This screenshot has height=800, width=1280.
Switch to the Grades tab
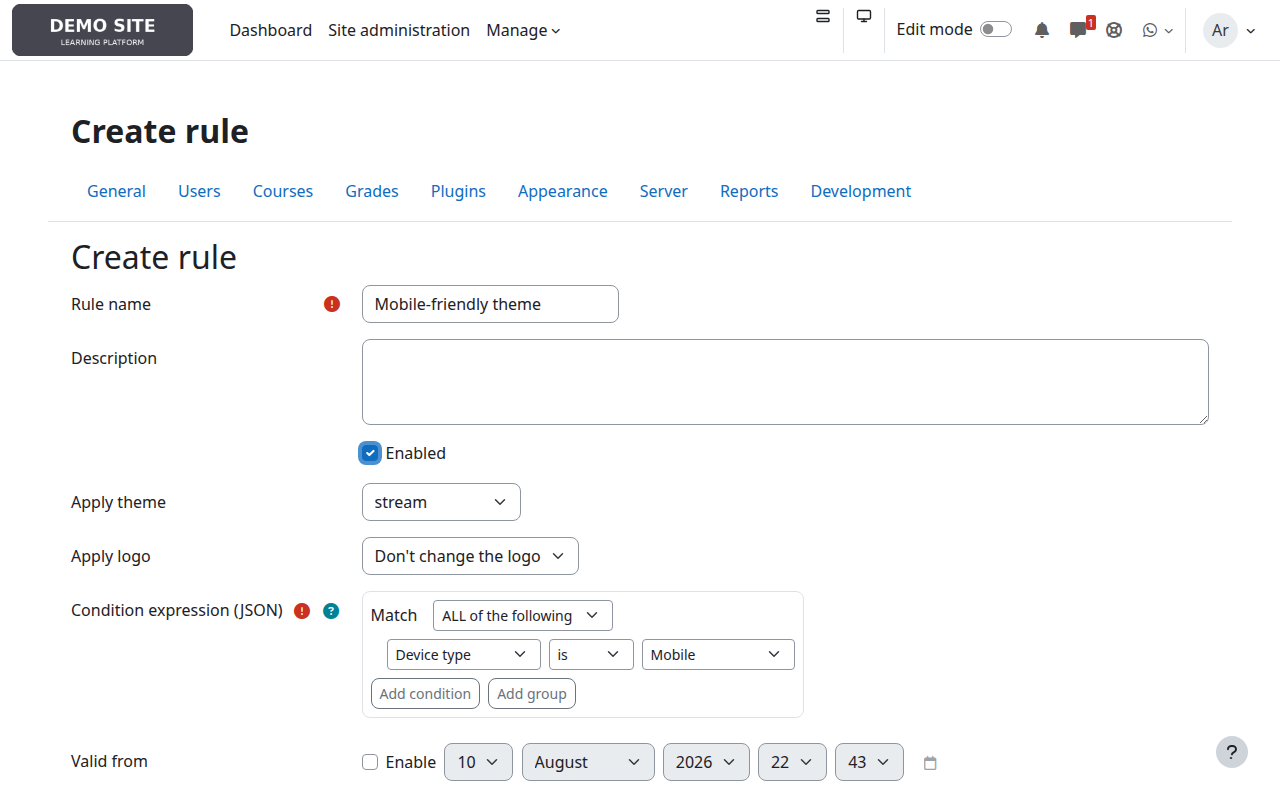pyautogui.click(x=372, y=191)
